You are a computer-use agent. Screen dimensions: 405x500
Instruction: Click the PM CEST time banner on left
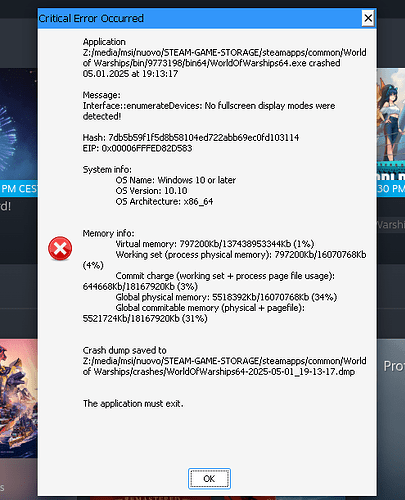19,189
